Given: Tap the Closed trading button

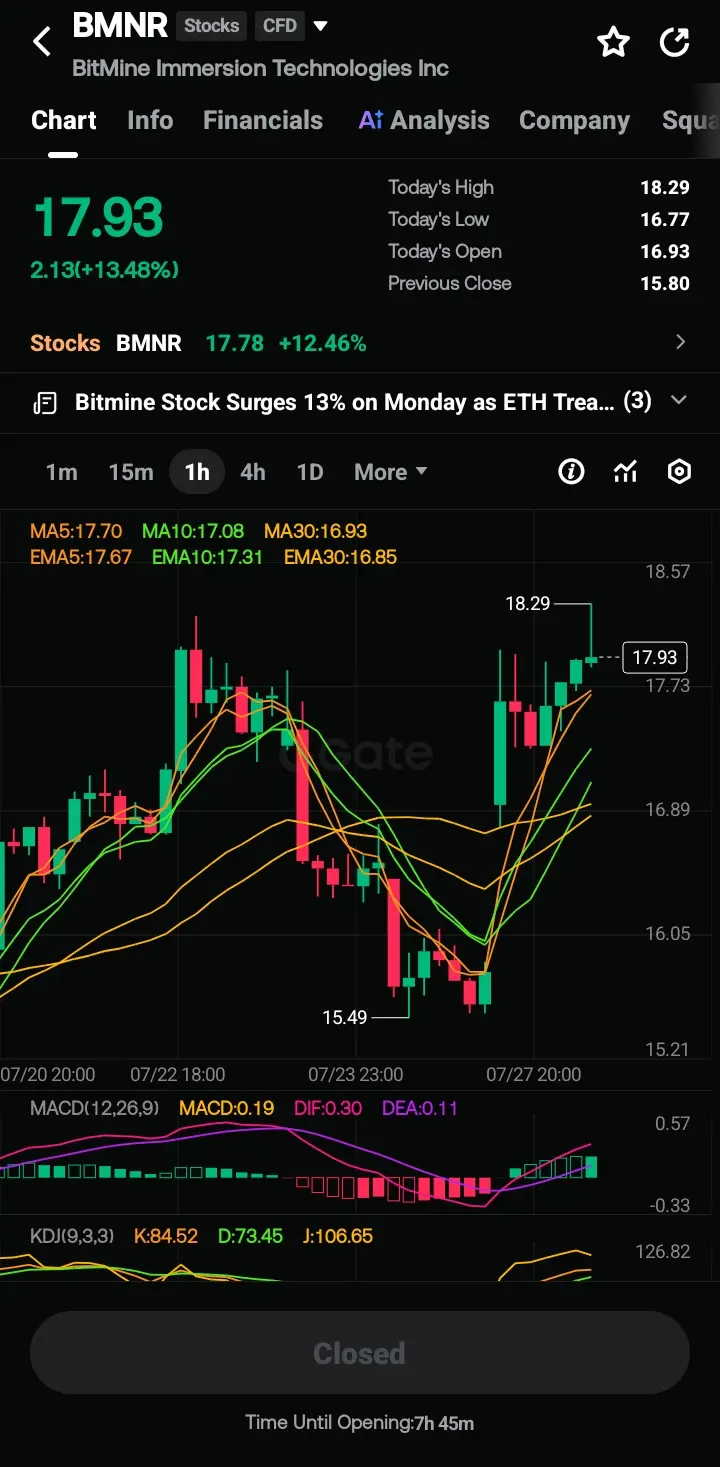Looking at the screenshot, I should pyautogui.click(x=360, y=1353).
